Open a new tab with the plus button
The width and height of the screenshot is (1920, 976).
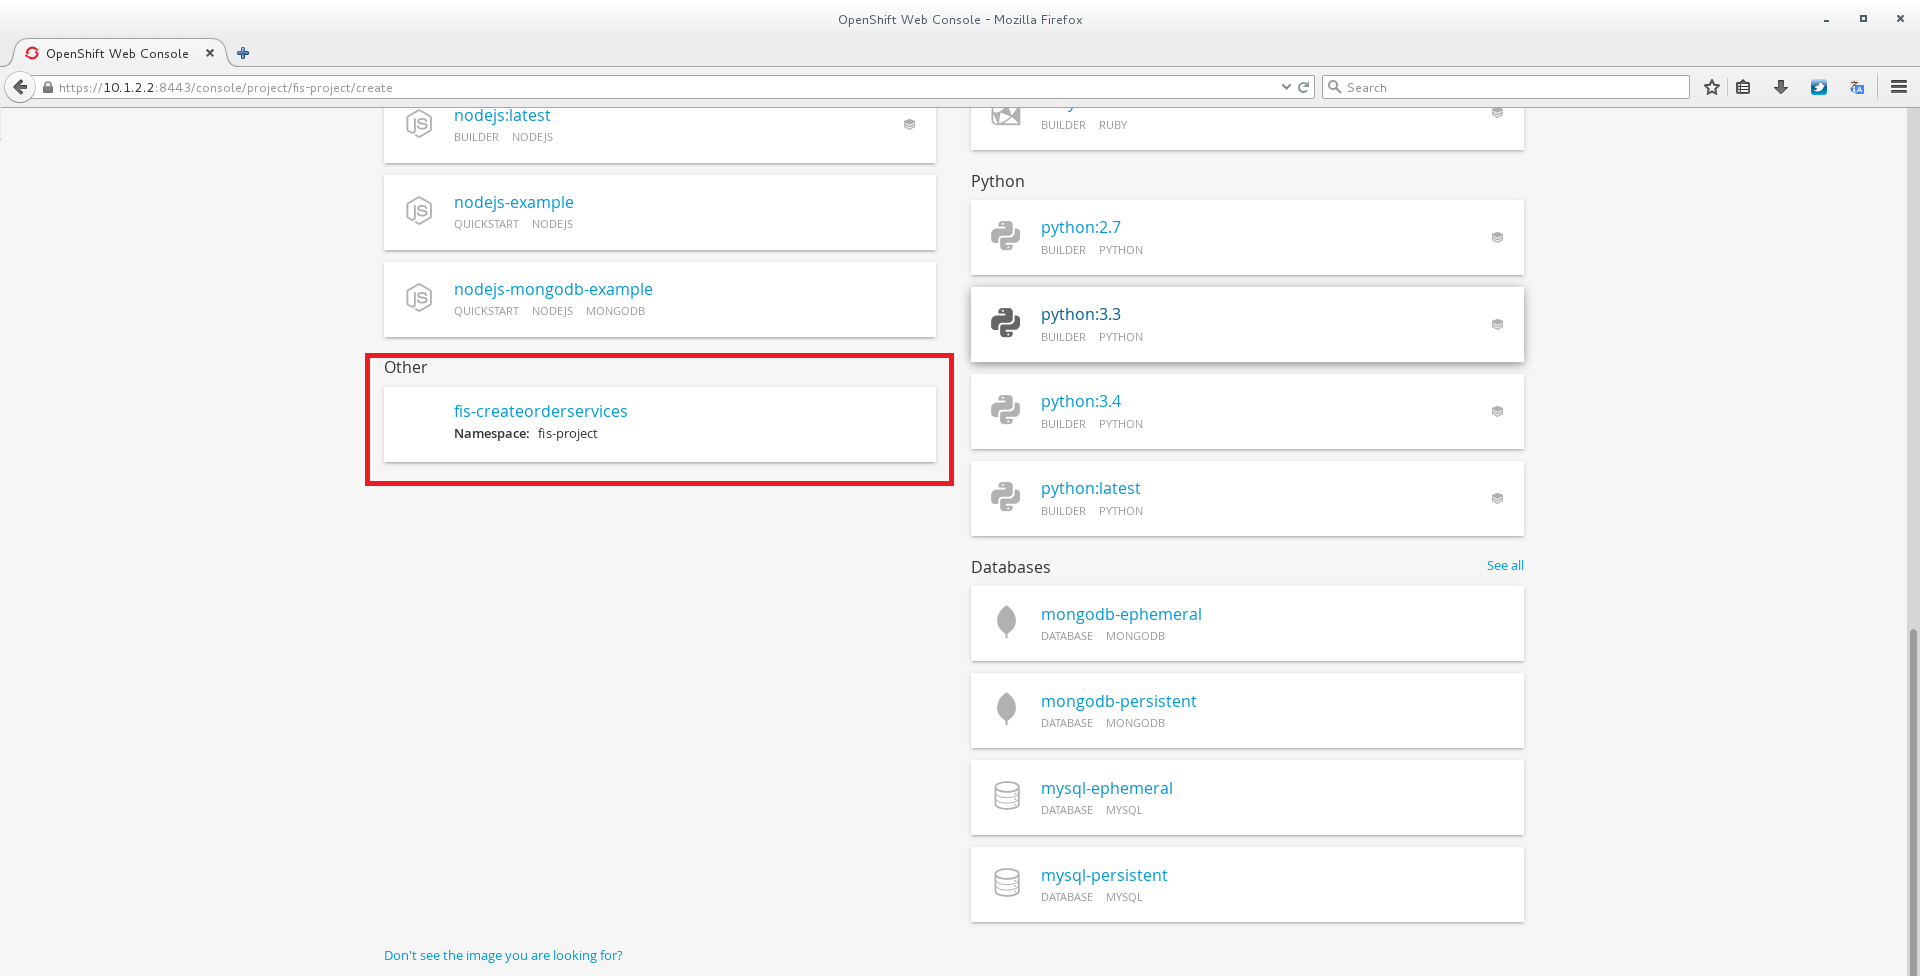(243, 53)
